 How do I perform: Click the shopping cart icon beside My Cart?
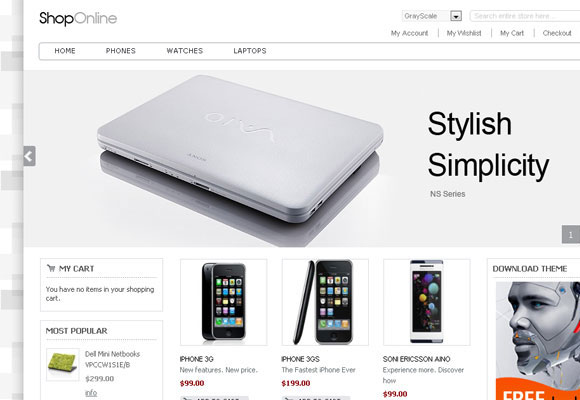pos(51,268)
